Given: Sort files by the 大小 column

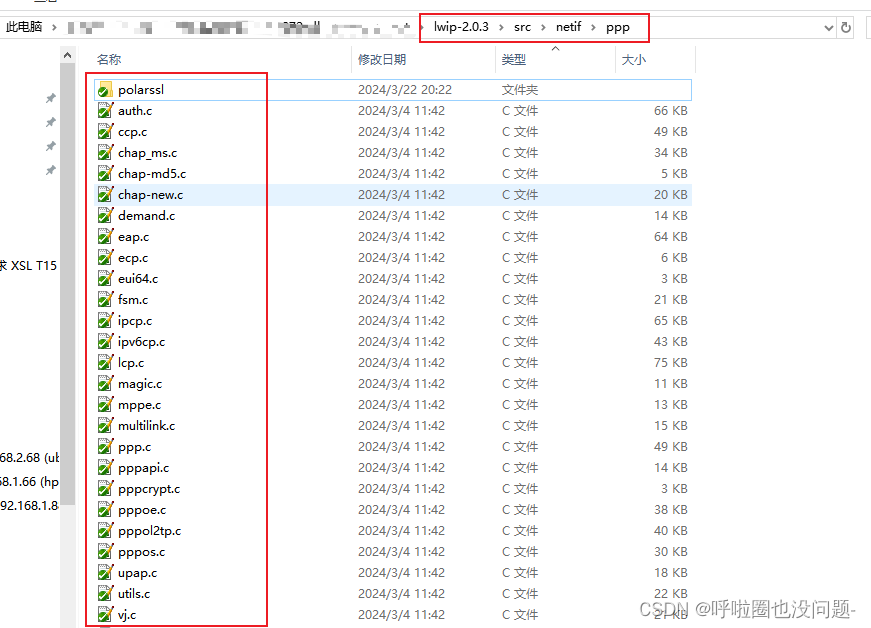Looking at the screenshot, I should pos(634,59).
